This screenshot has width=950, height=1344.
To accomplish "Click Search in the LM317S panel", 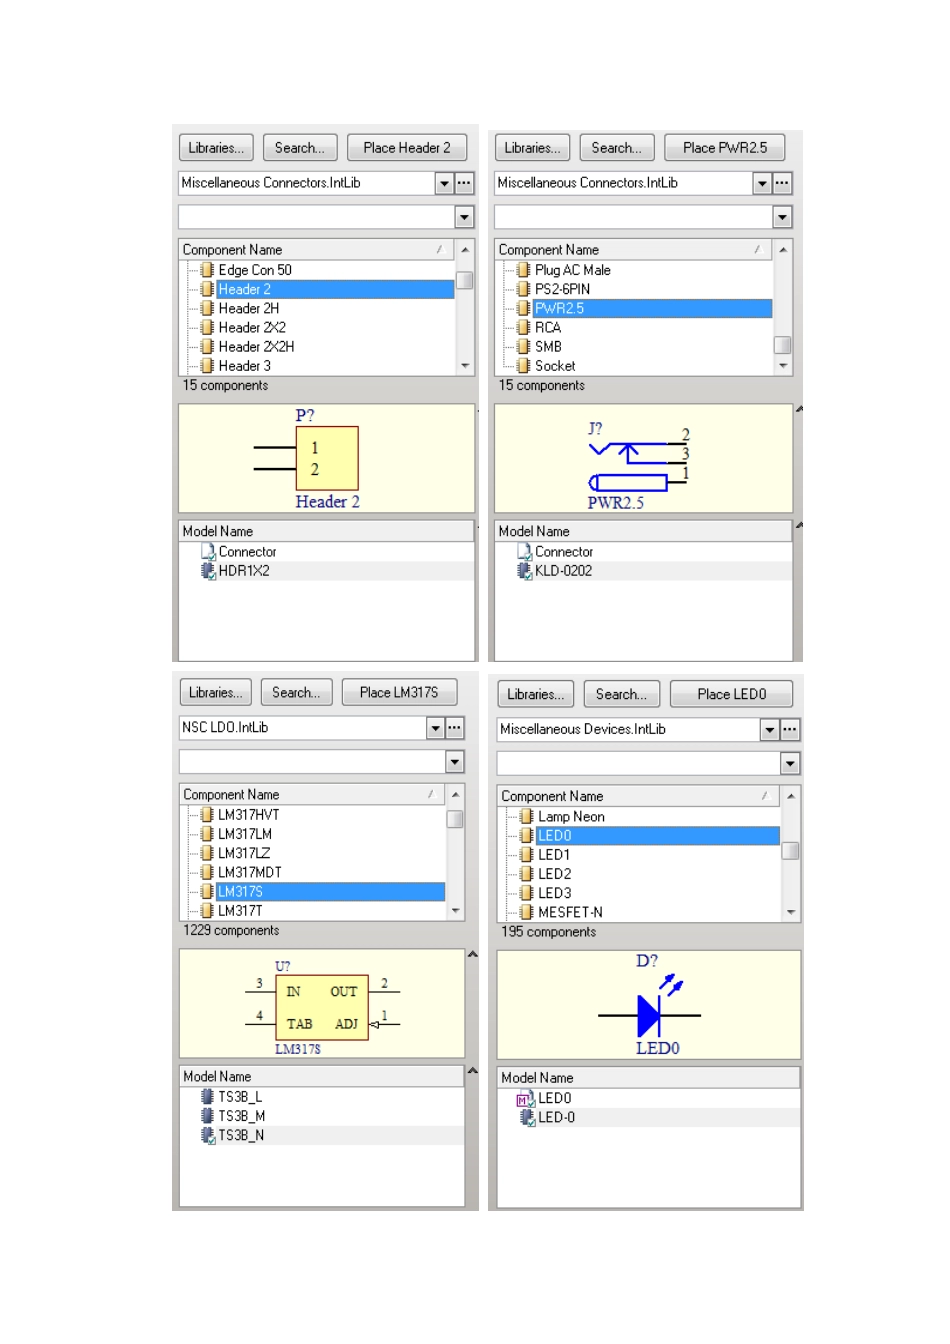I will [x=296, y=692].
